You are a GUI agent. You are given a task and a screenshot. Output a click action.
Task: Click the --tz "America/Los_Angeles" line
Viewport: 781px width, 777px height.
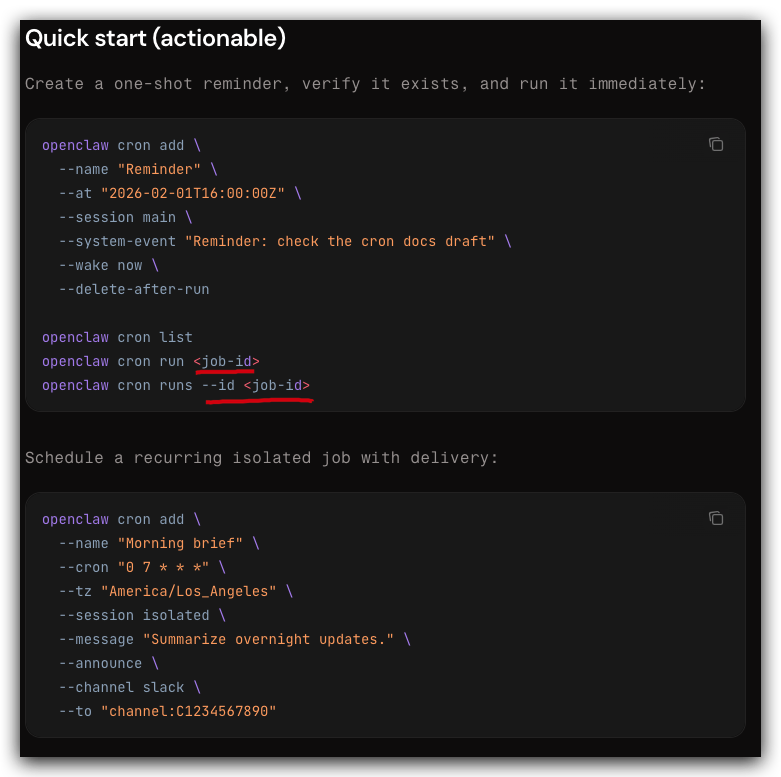pos(176,591)
